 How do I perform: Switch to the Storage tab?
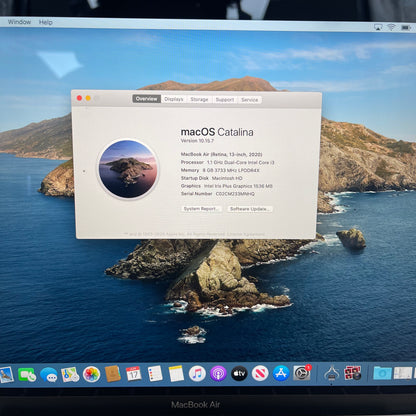tap(199, 99)
